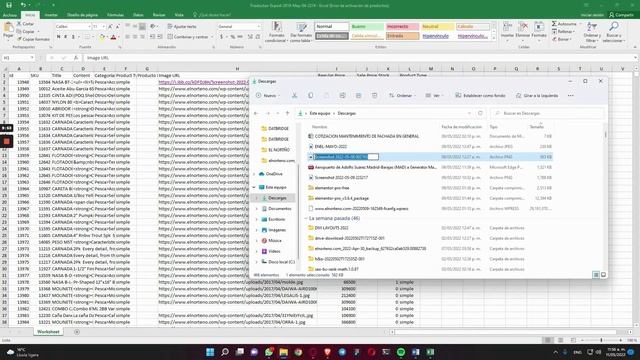Viewport: 640px width, 360px height.
Task: Click Girar a la izquierda in Explorer
Action: tap(537, 96)
